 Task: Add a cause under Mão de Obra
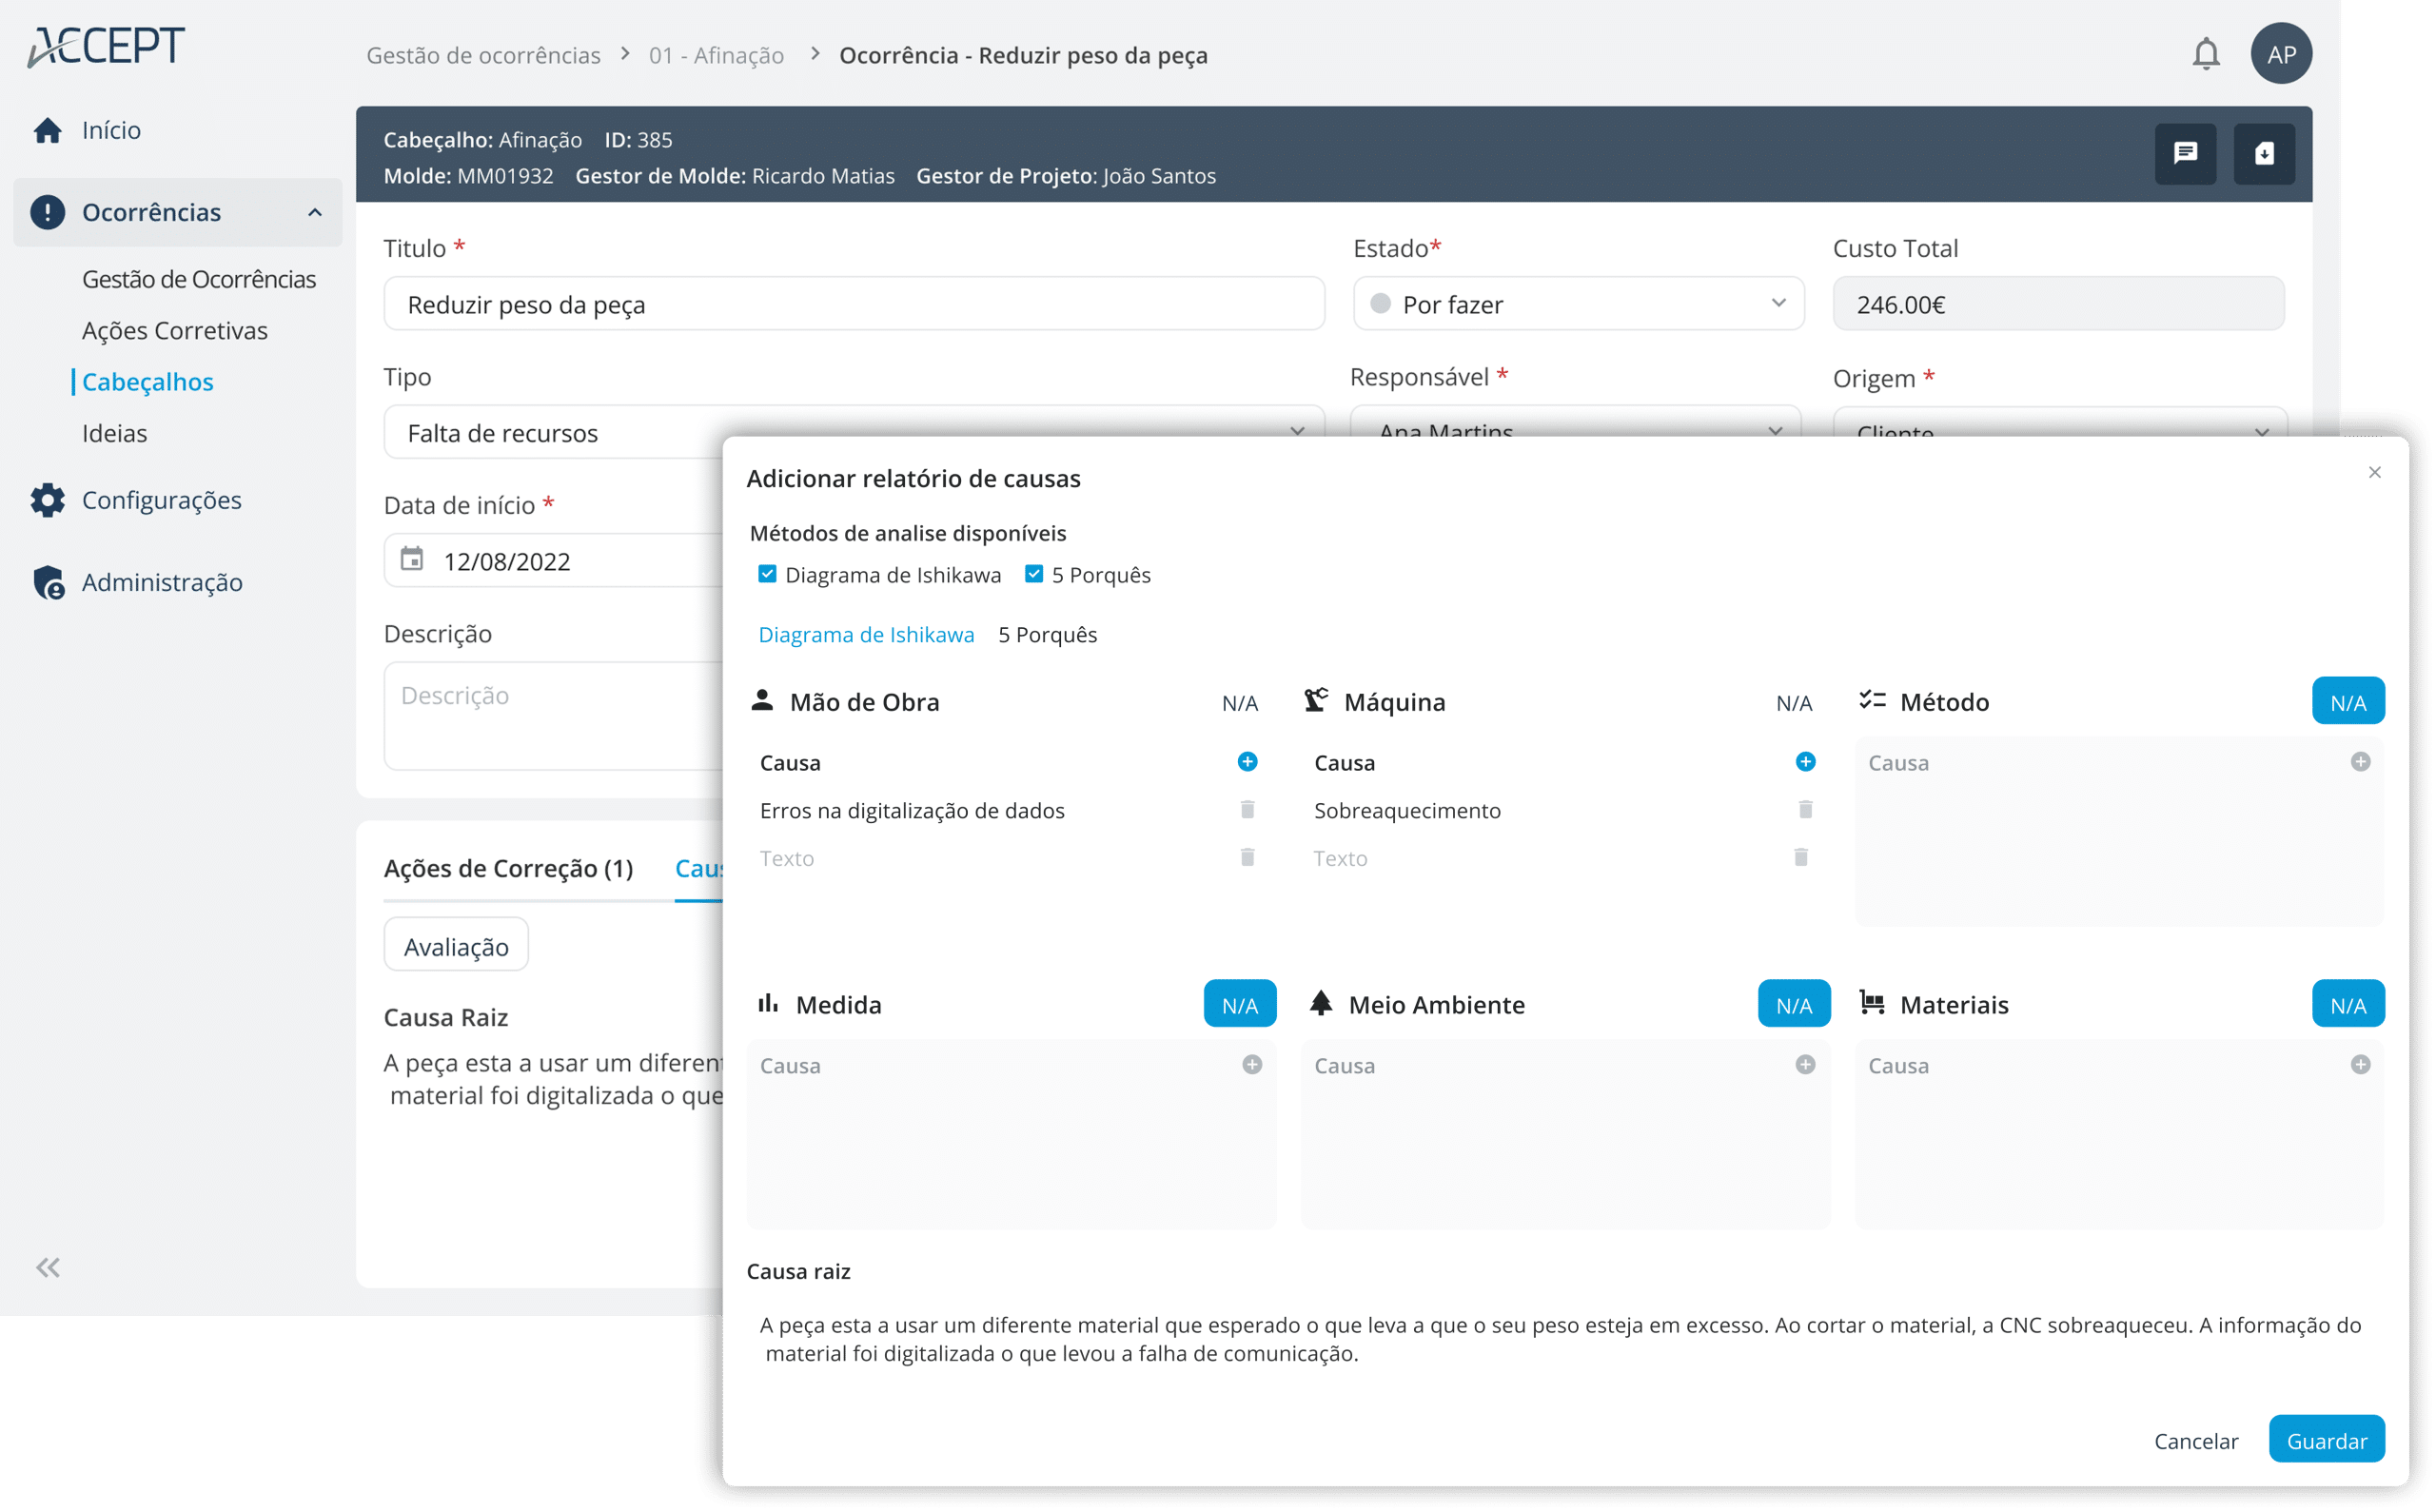(1247, 762)
